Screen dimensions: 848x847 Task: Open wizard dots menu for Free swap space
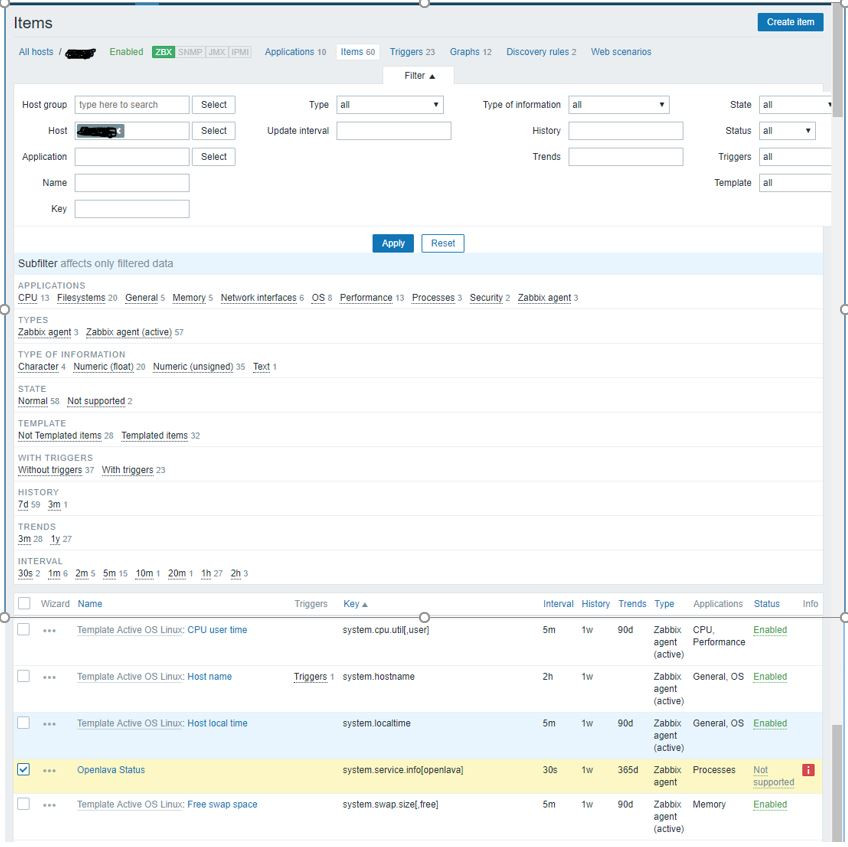49,805
